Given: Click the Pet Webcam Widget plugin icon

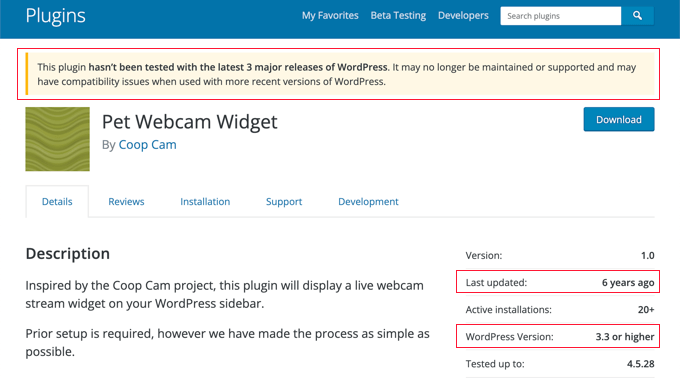Looking at the screenshot, I should [57, 139].
